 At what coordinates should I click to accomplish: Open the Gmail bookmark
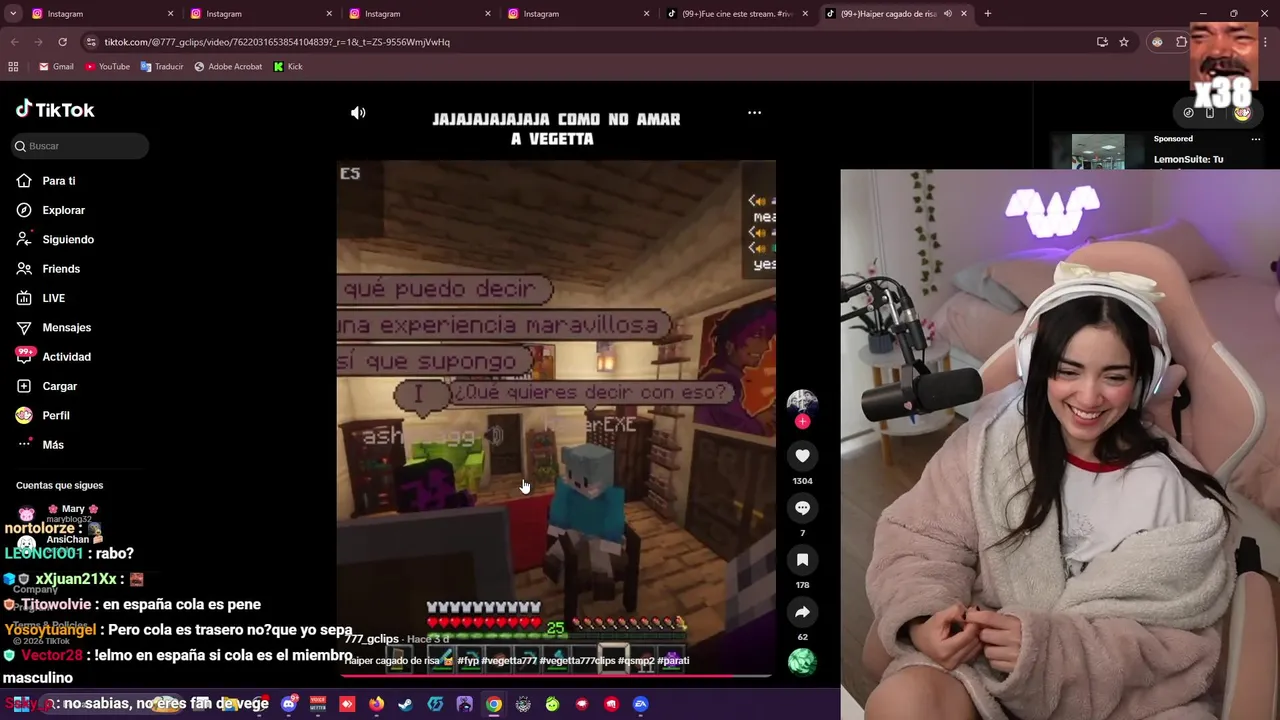pyautogui.click(x=56, y=67)
